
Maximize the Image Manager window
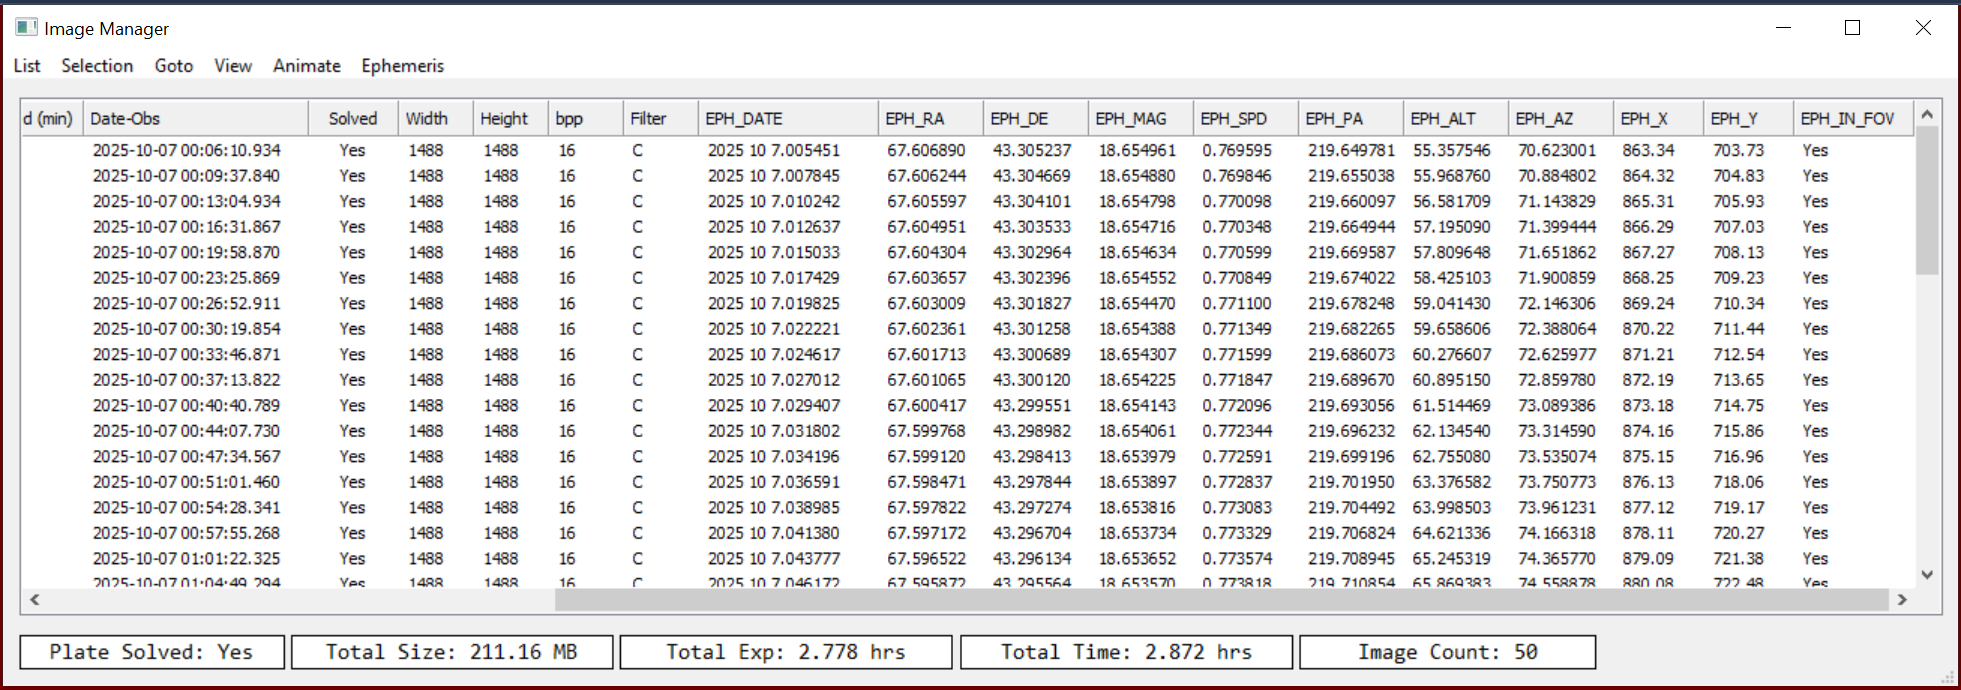(1852, 28)
